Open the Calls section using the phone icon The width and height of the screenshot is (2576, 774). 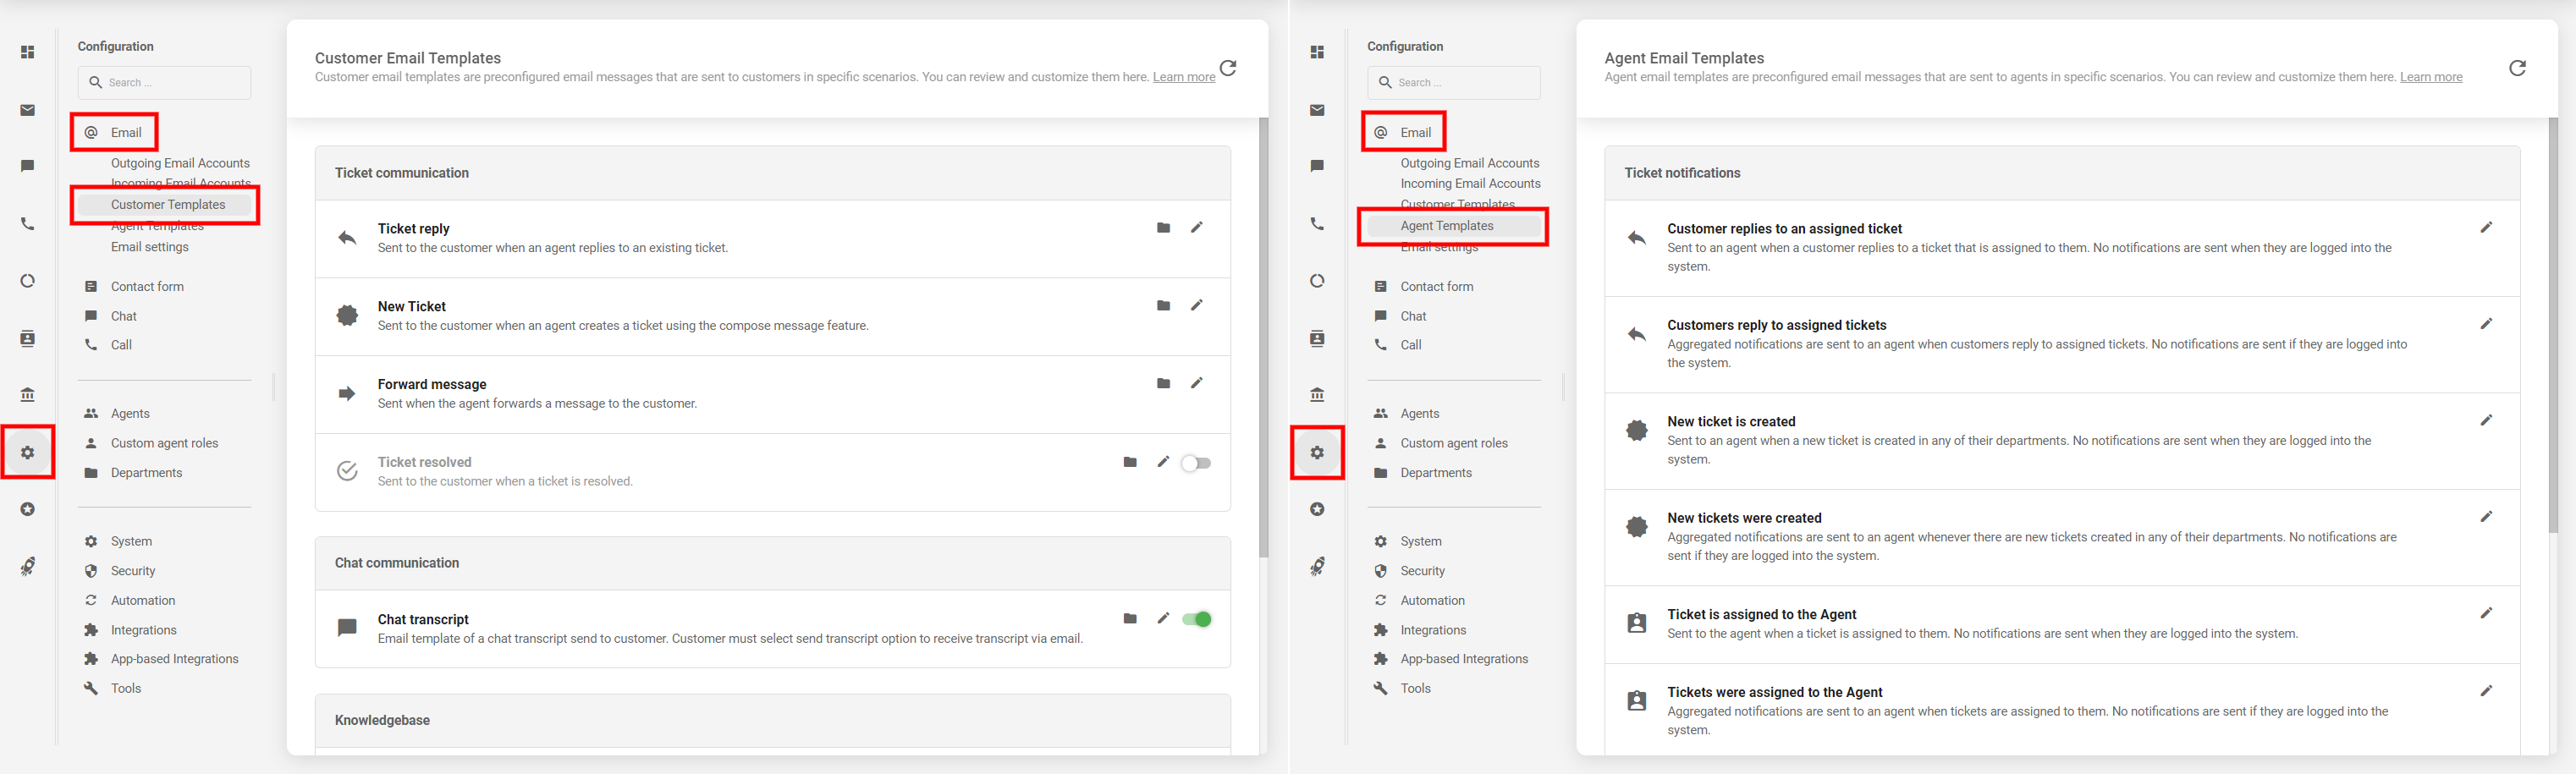[27, 223]
